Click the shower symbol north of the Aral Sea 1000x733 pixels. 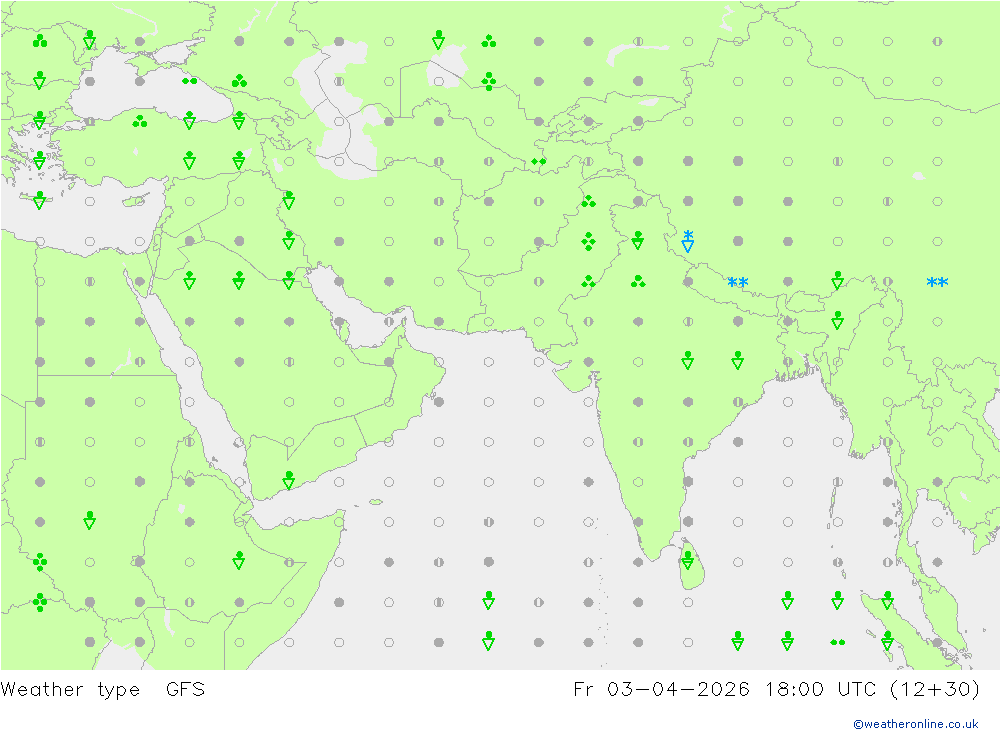[x=438, y=40]
